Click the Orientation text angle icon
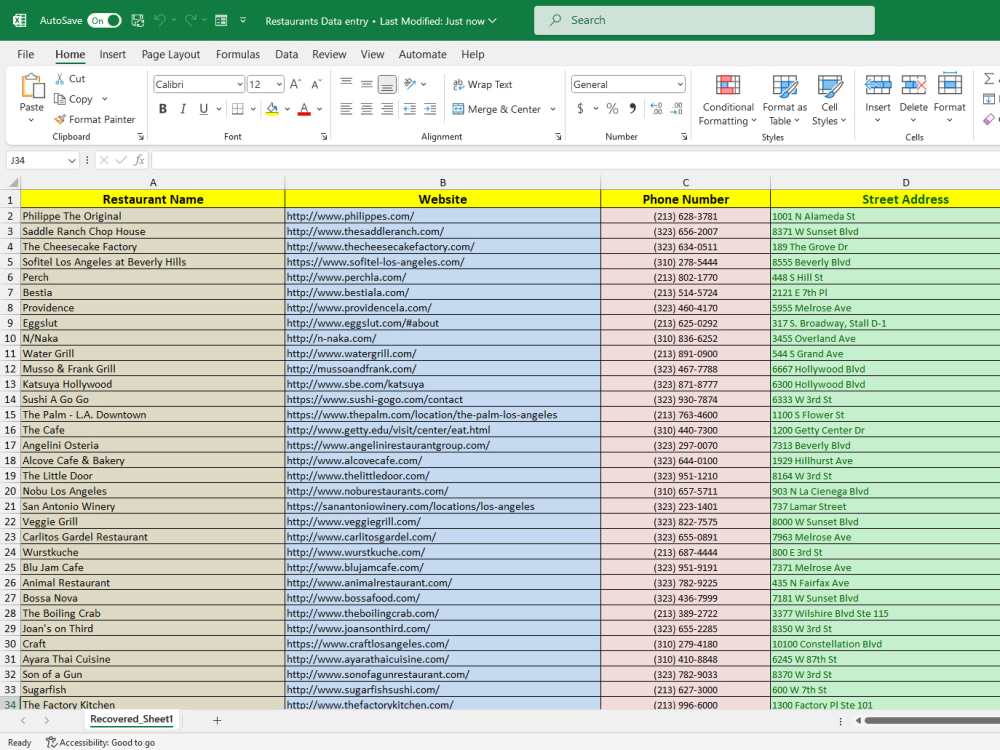This screenshot has width=1000, height=750. [410, 84]
